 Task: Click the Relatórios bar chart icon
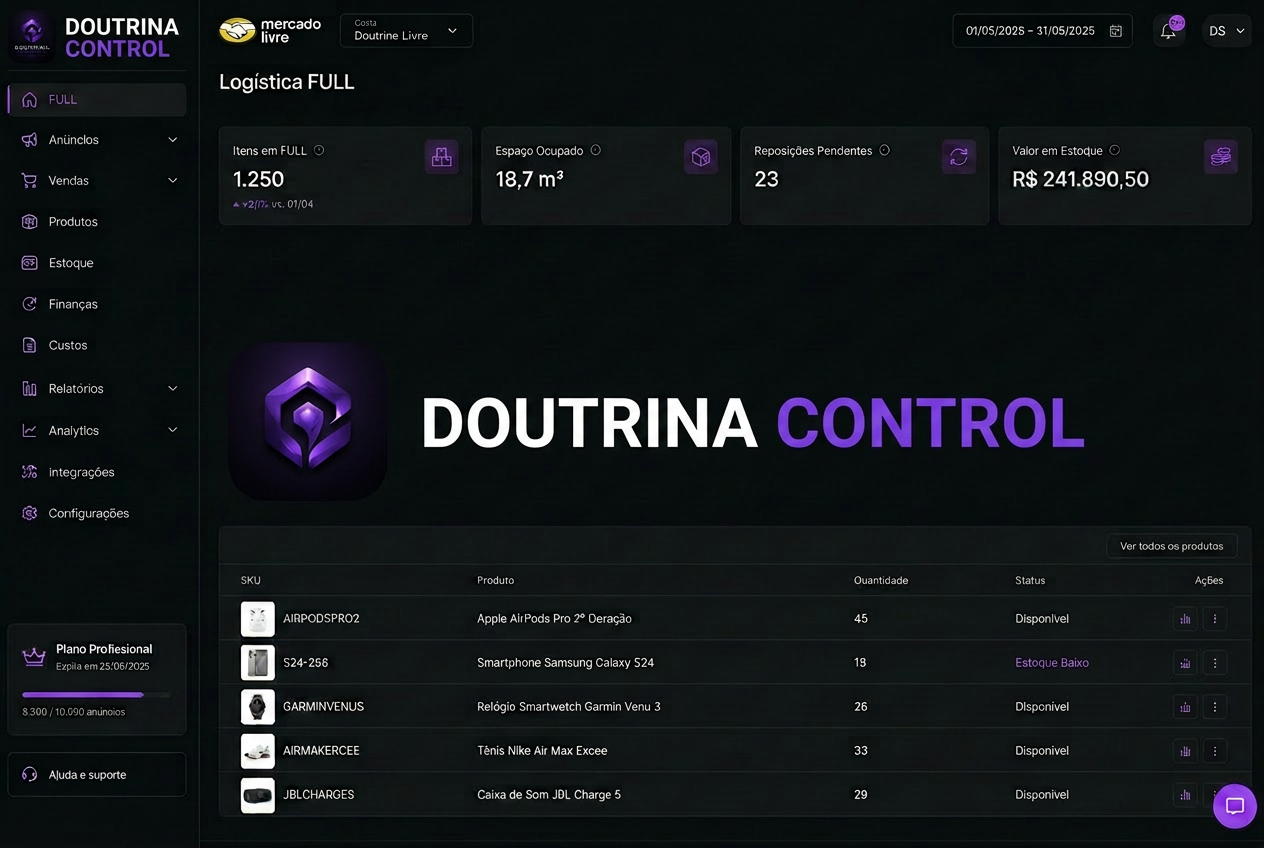click(x=29, y=388)
